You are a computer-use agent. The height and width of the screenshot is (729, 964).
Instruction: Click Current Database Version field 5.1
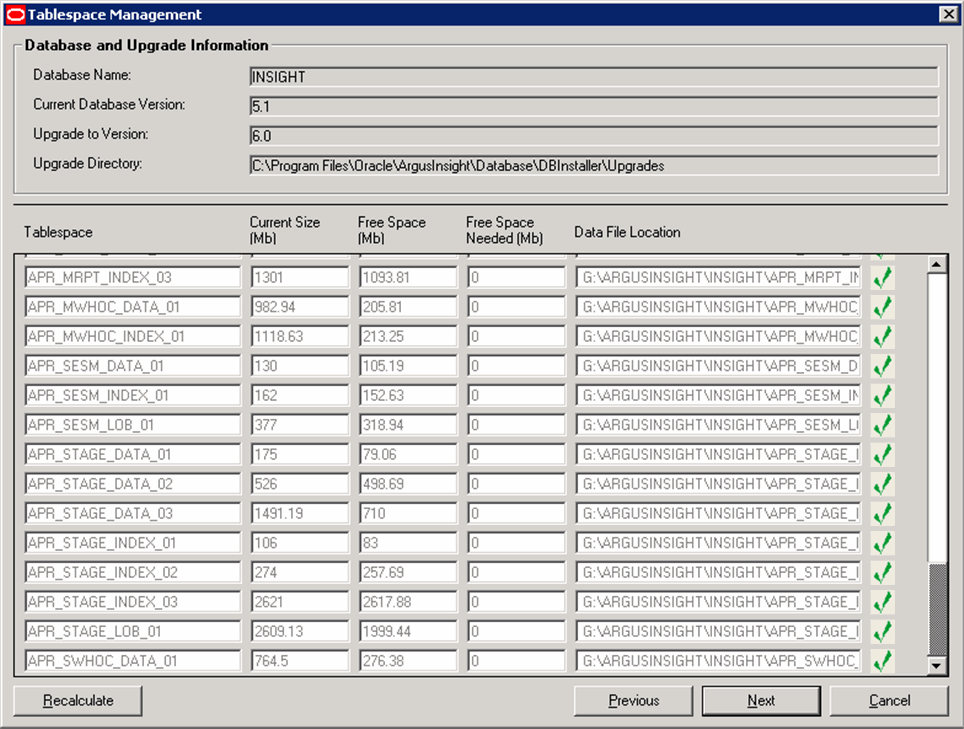(x=594, y=106)
